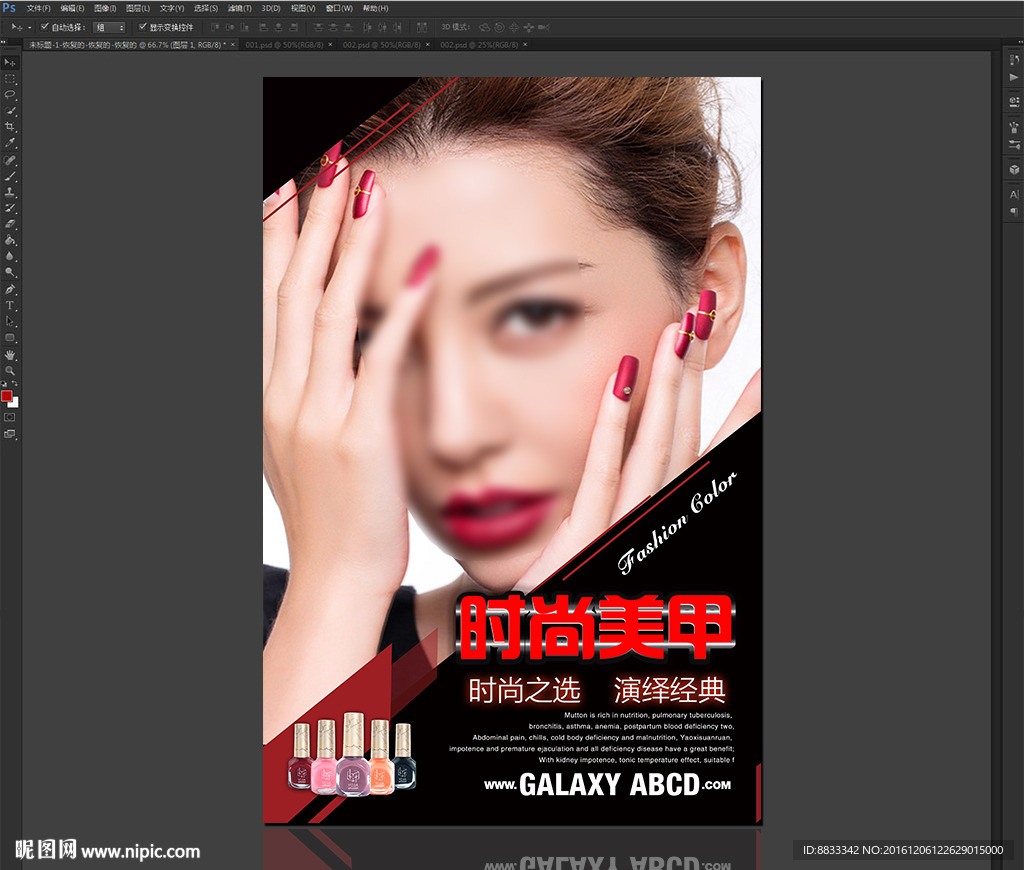Reset default foreground and background colors
Image resolution: width=1024 pixels, height=870 pixels.
click(4, 384)
